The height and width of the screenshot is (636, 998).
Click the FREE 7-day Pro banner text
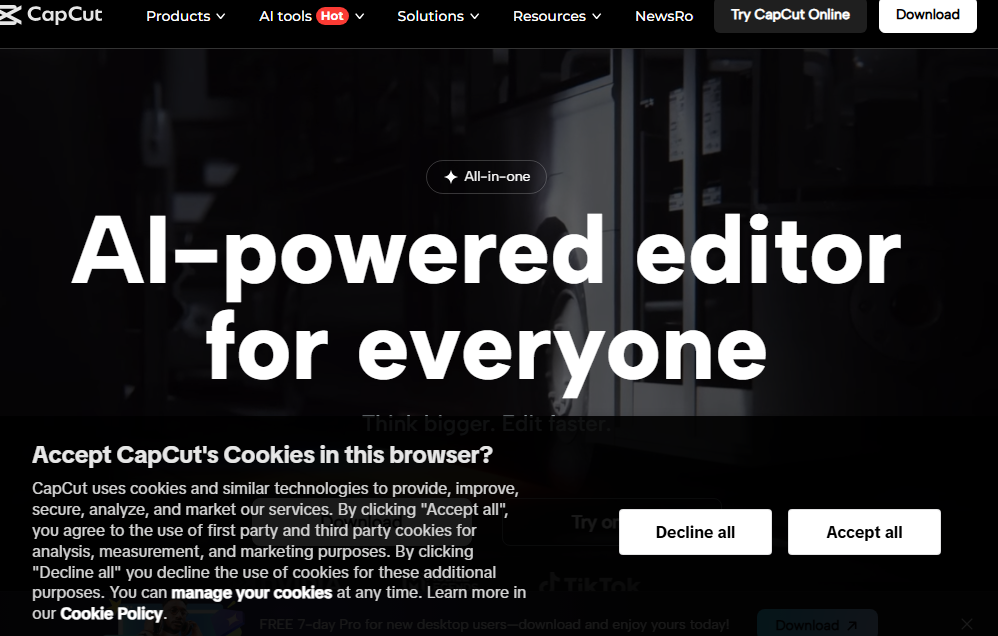point(493,625)
